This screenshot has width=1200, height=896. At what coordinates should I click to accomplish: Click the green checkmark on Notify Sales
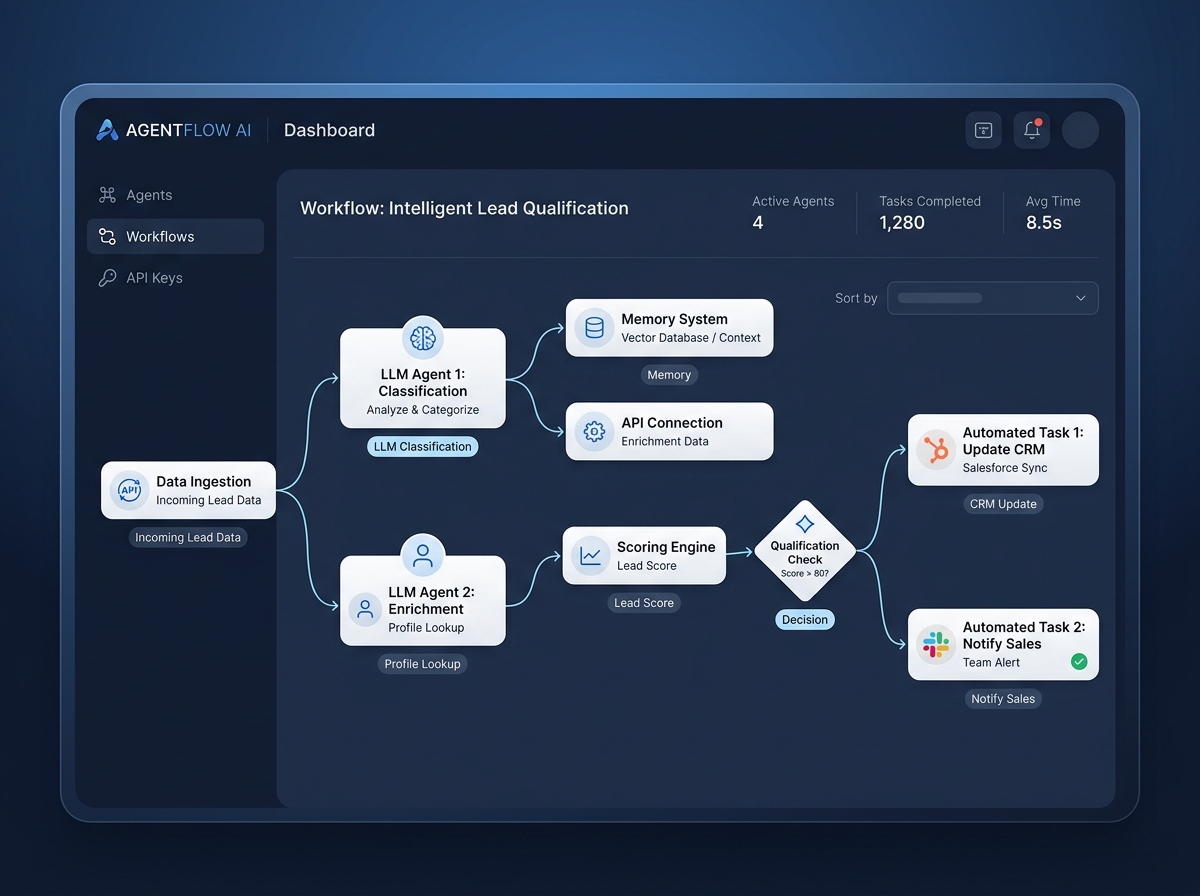click(x=1079, y=661)
